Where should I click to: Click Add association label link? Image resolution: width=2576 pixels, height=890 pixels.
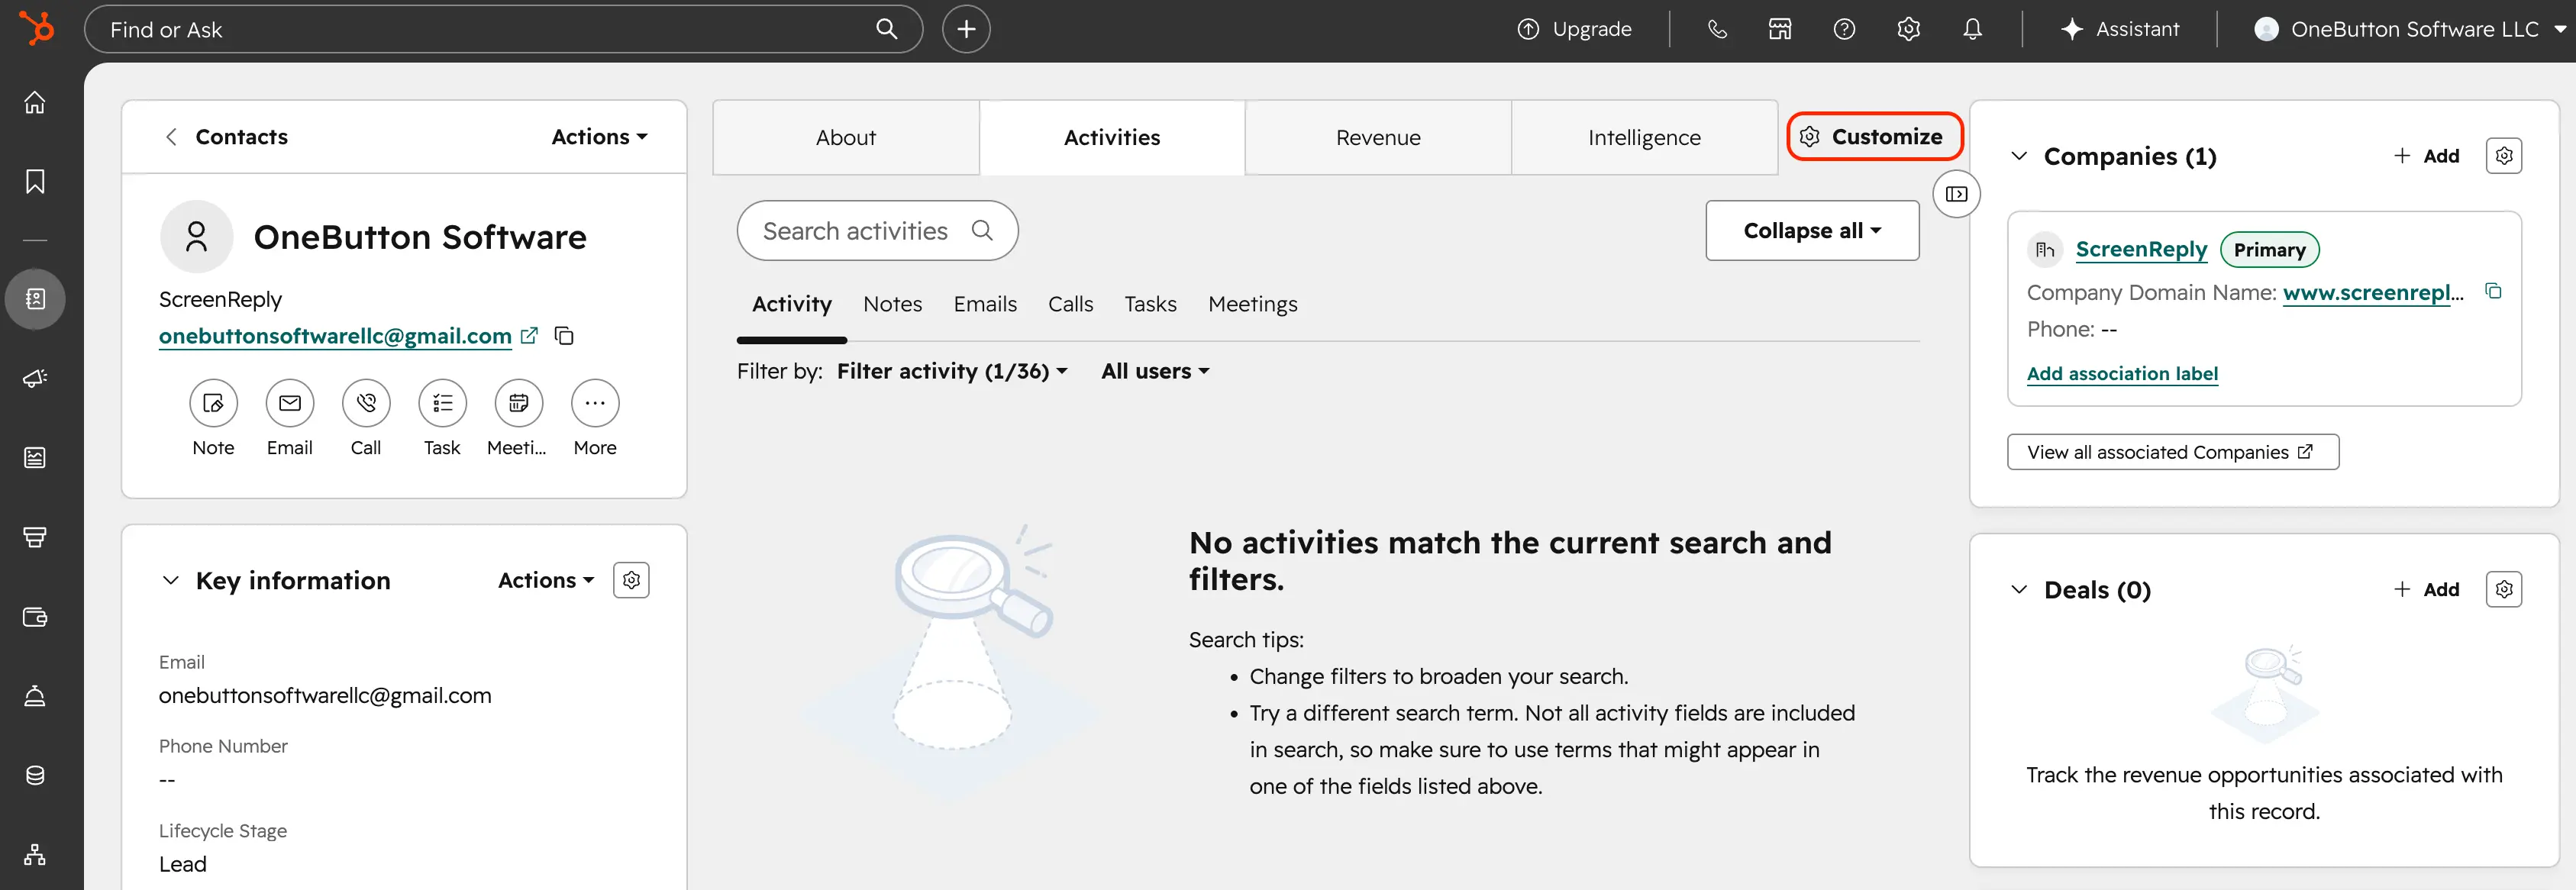[2122, 373]
